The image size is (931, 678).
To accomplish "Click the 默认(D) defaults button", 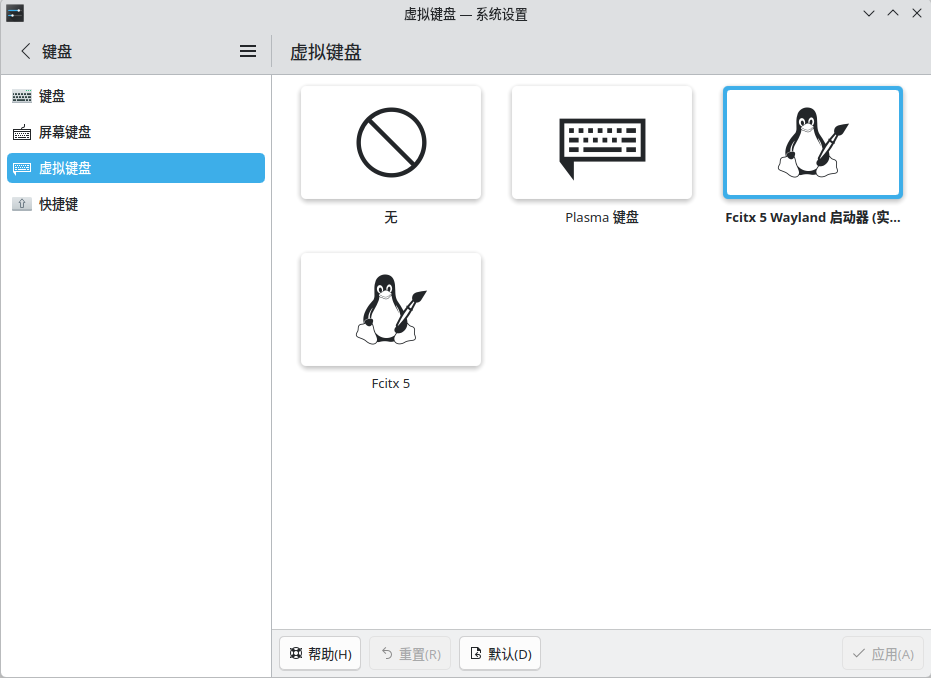I will tap(500, 654).
